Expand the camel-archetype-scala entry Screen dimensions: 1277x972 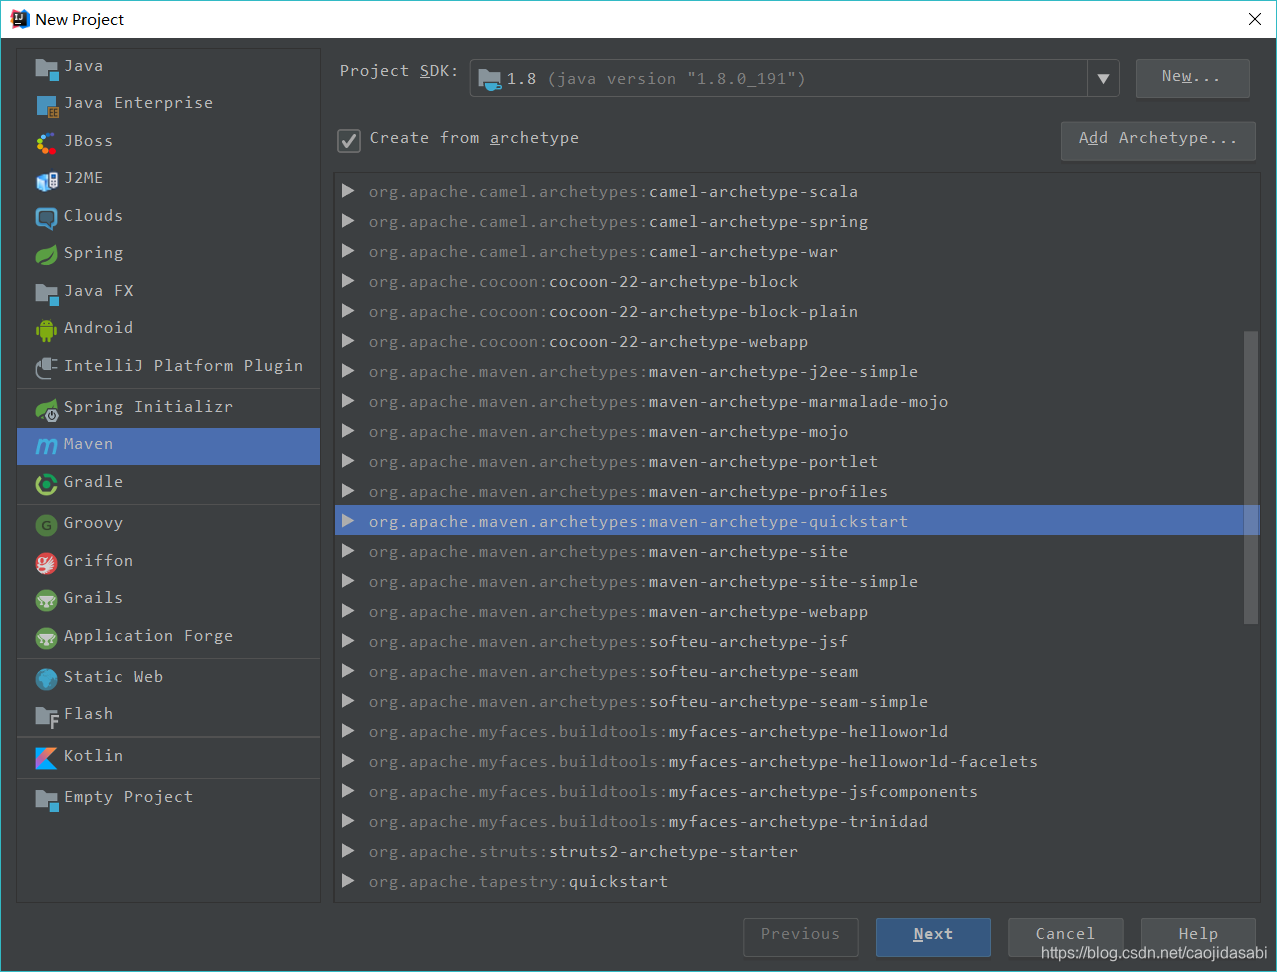point(348,191)
